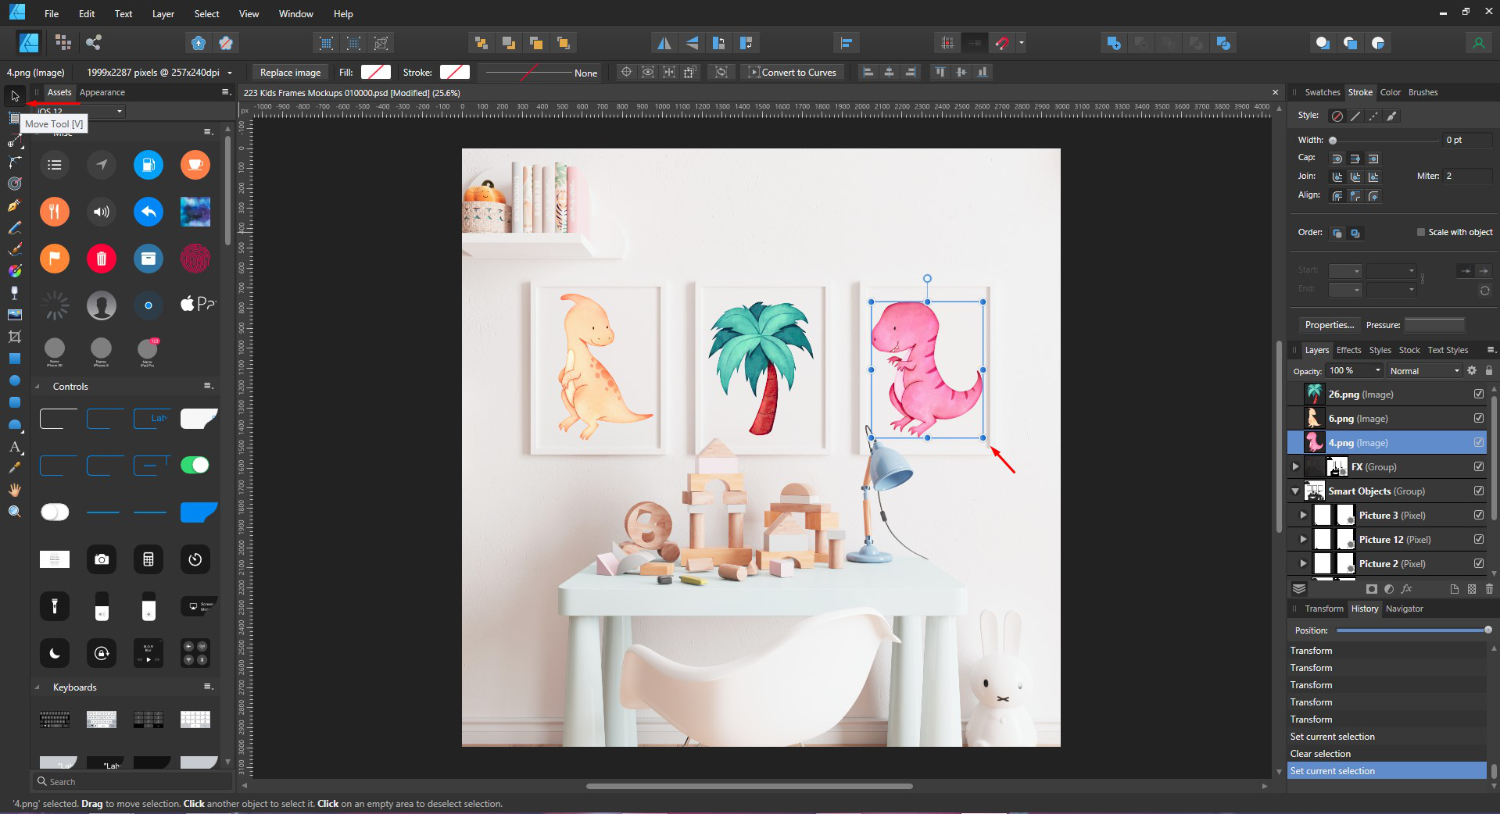Hide the 6.png layer
This screenshot has height=814, width=1500.
pyautogui.click(x=1479, y=418)
